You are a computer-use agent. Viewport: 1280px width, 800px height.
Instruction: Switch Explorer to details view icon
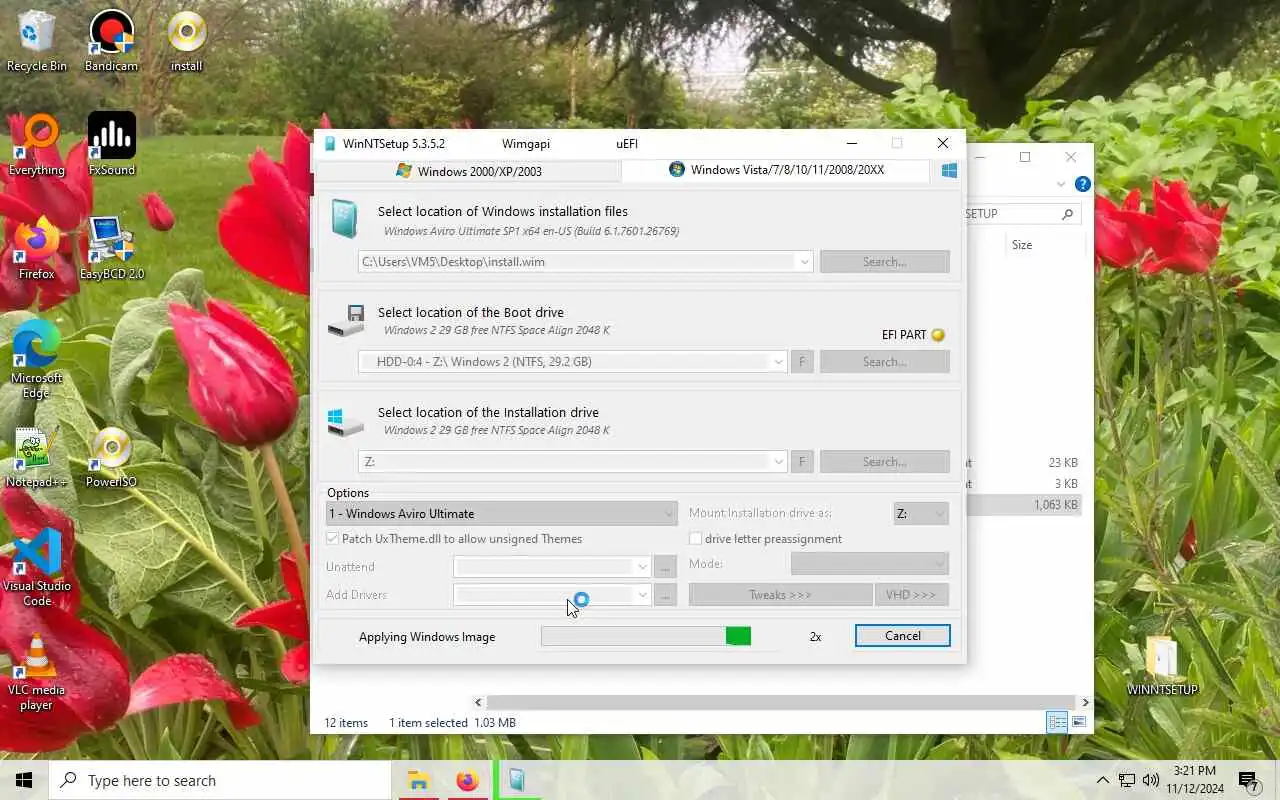click(1057, 722)
